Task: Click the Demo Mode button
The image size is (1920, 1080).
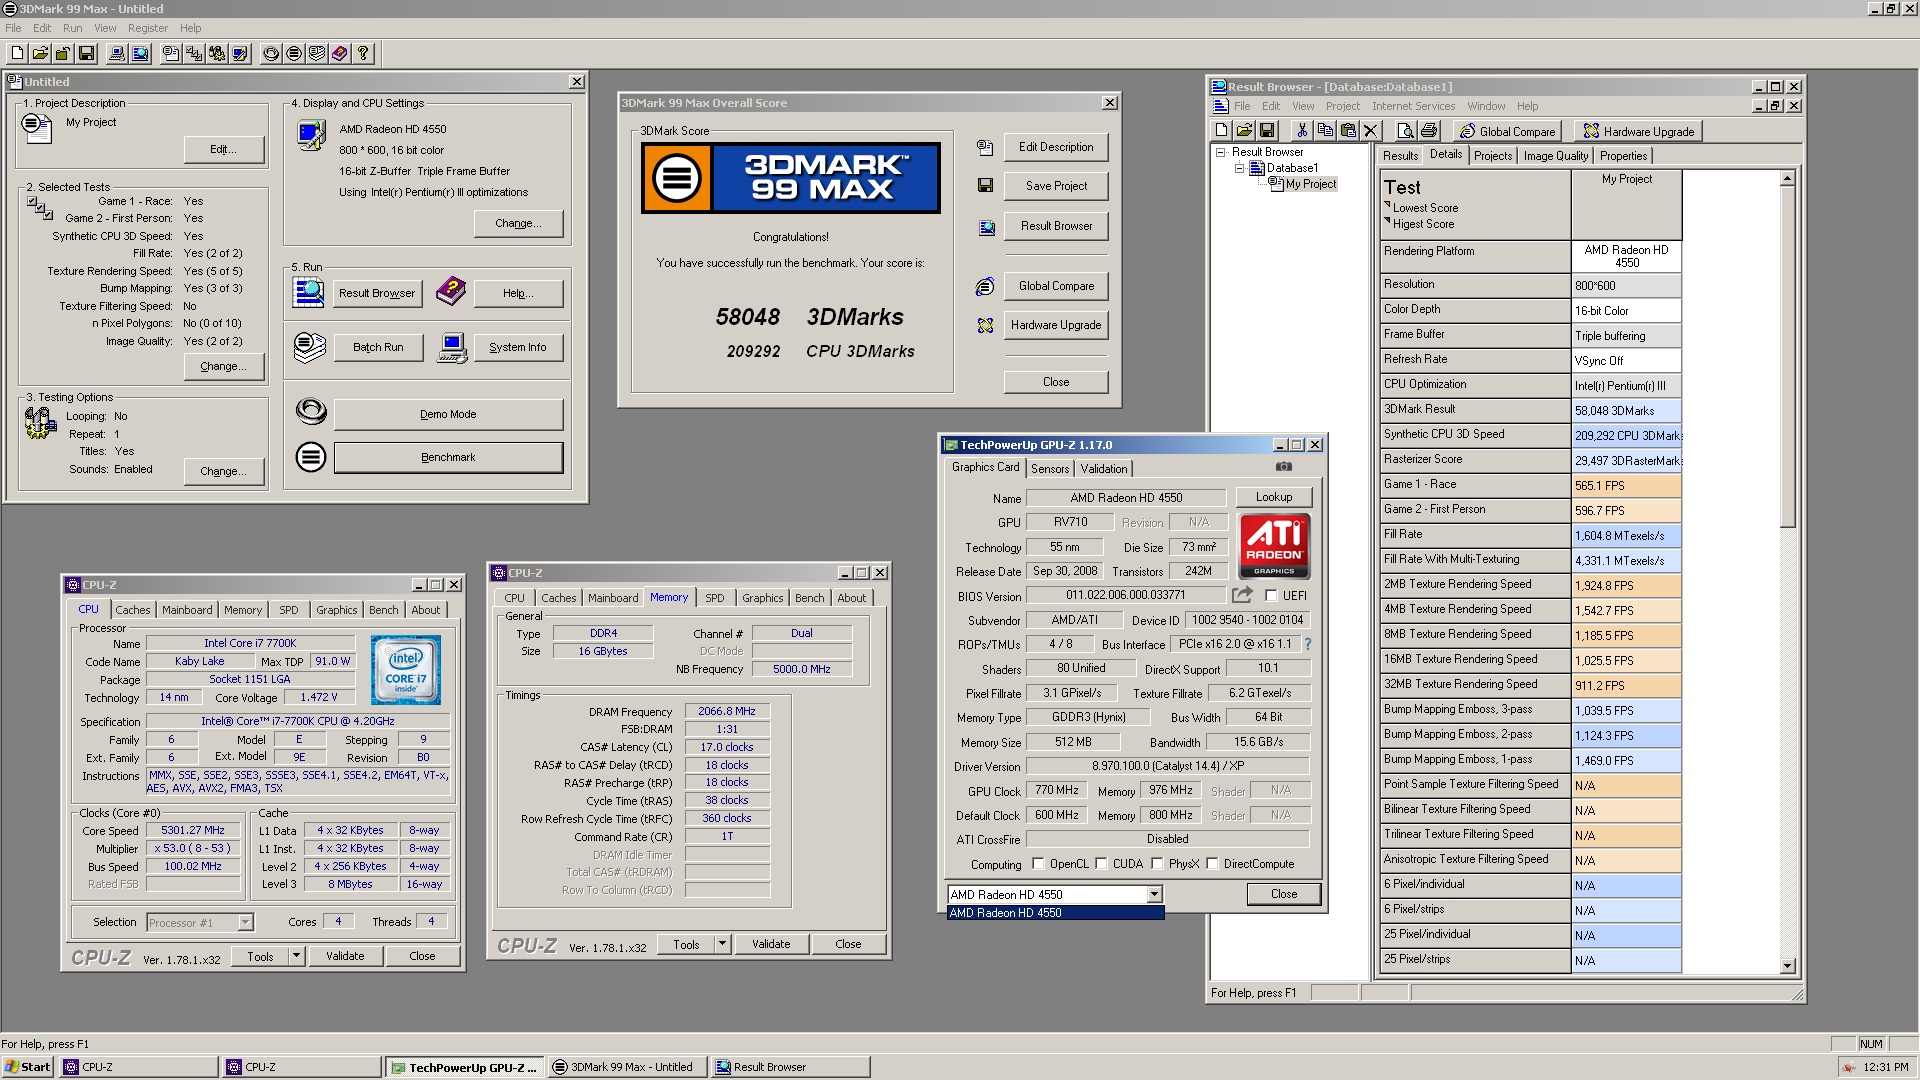Action: 448,414
